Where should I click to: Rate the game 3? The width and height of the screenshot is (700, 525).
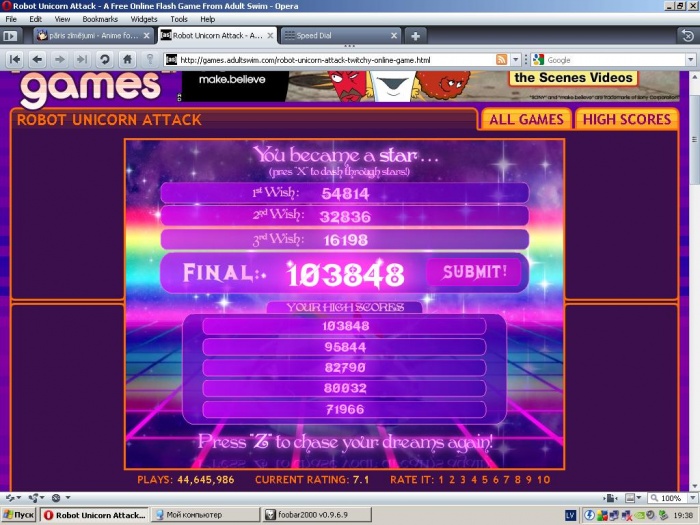tap(462, 480)
